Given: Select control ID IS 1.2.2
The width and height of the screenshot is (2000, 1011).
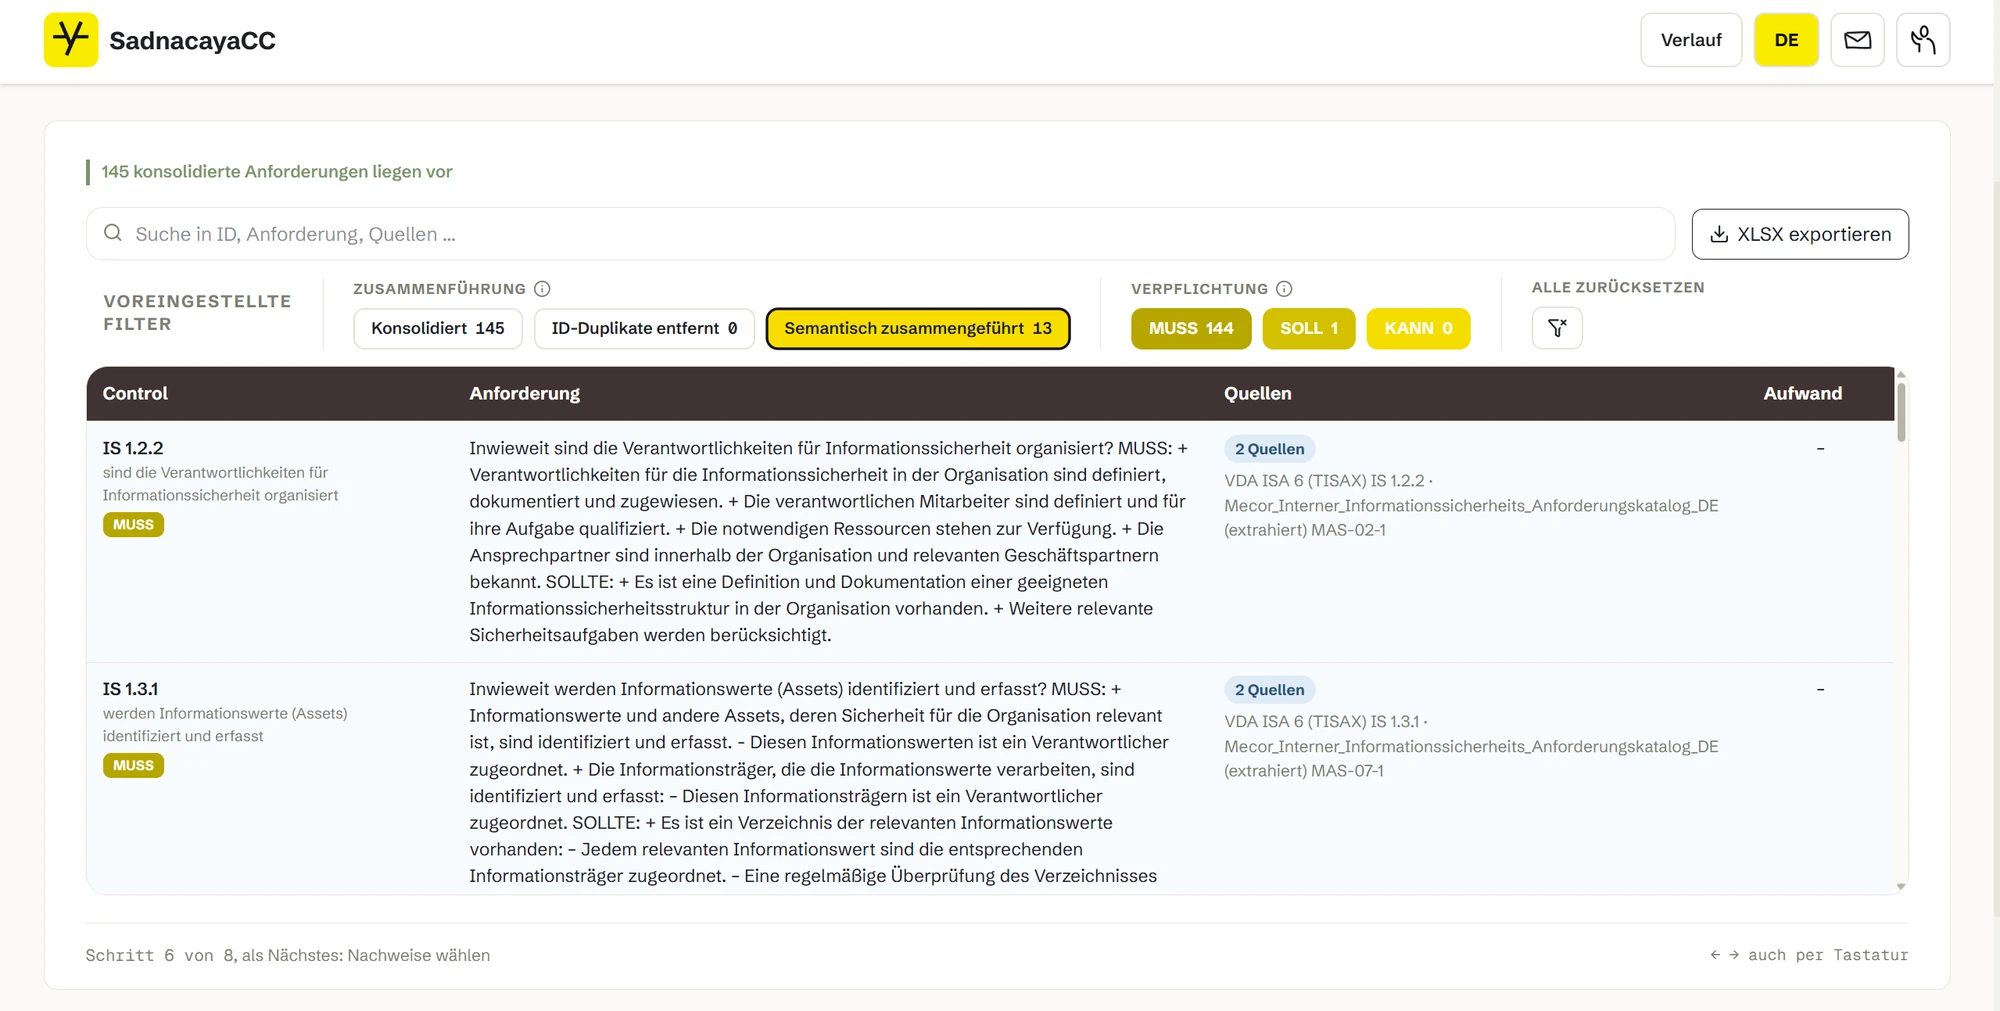Looking at the screenshot, I should pos(133,448).
